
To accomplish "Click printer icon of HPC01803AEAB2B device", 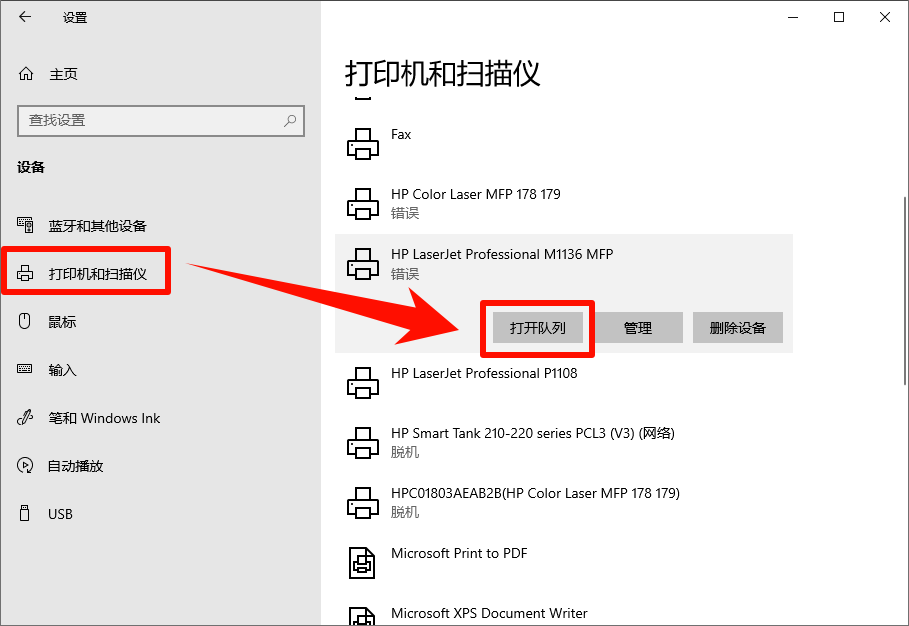I will click(x=363, y=503).
